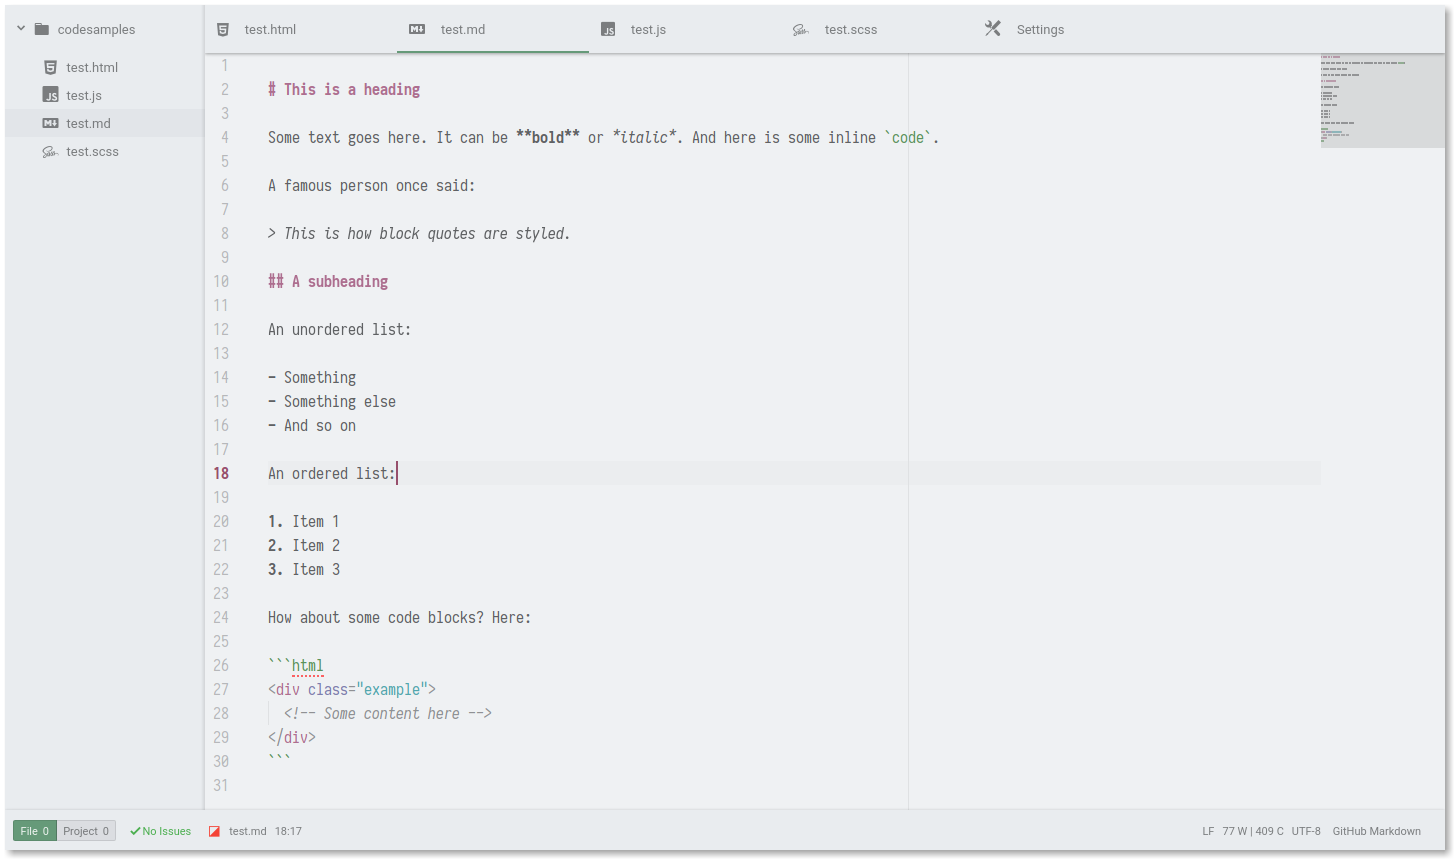This screenshot has height=859, width=1454.
Task: Click line number 10 in gutter
Action: (221, 282)
